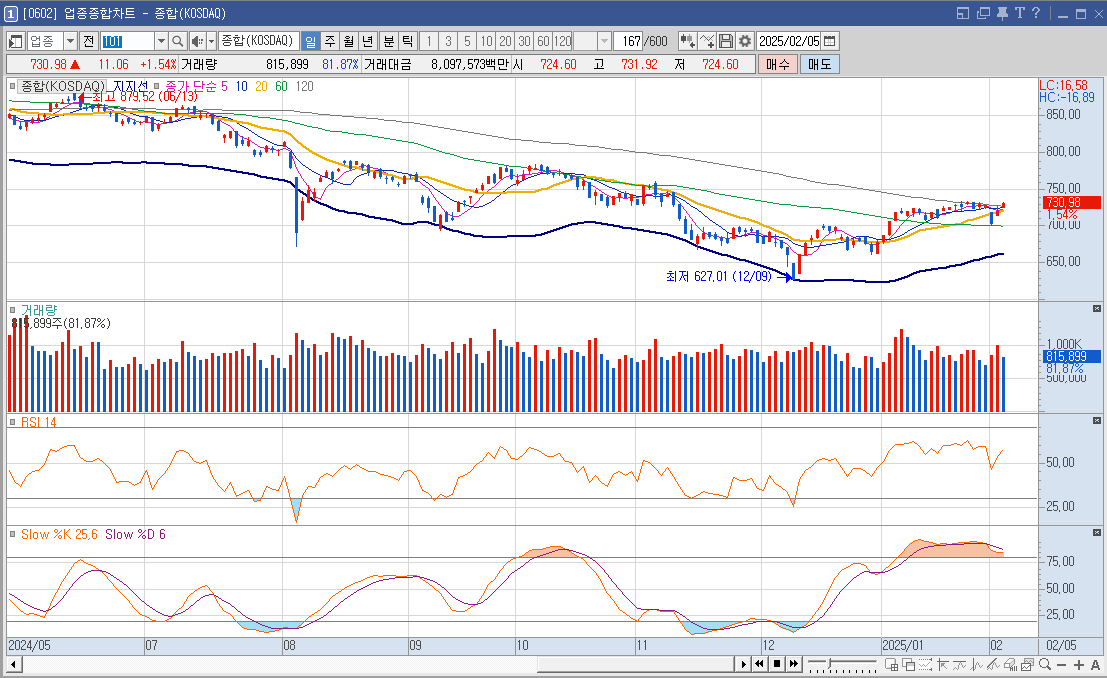Click the 최고 879,52 (06/13) high marker label
Viewport: 1107px width, 678px height.
click(145, 97)
